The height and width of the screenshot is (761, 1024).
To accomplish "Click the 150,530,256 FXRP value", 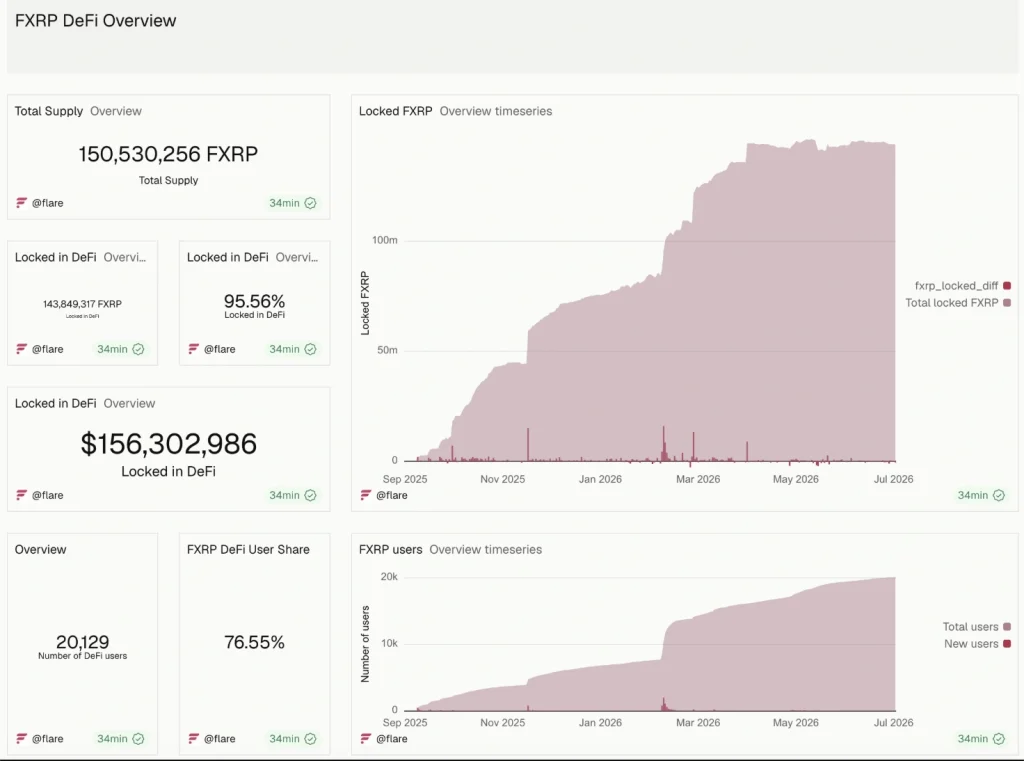I will click(168, 154).
